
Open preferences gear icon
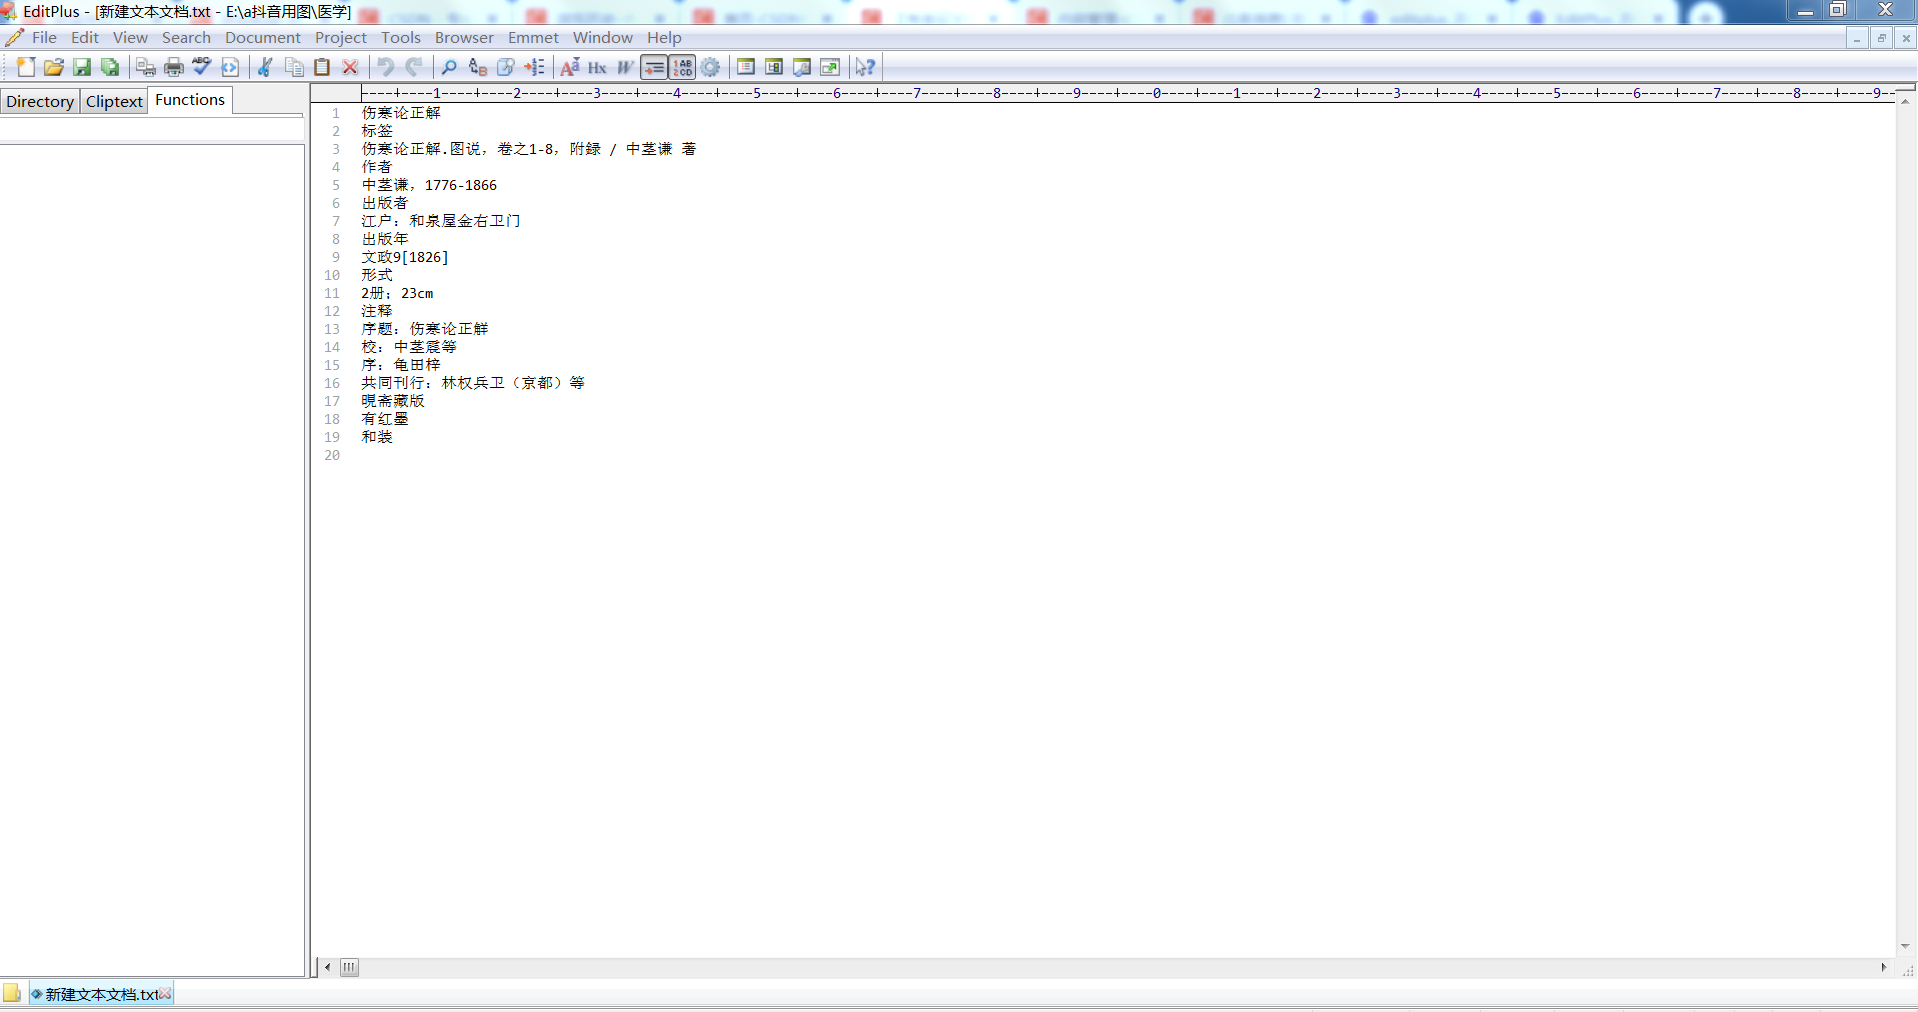coord(710,67)
